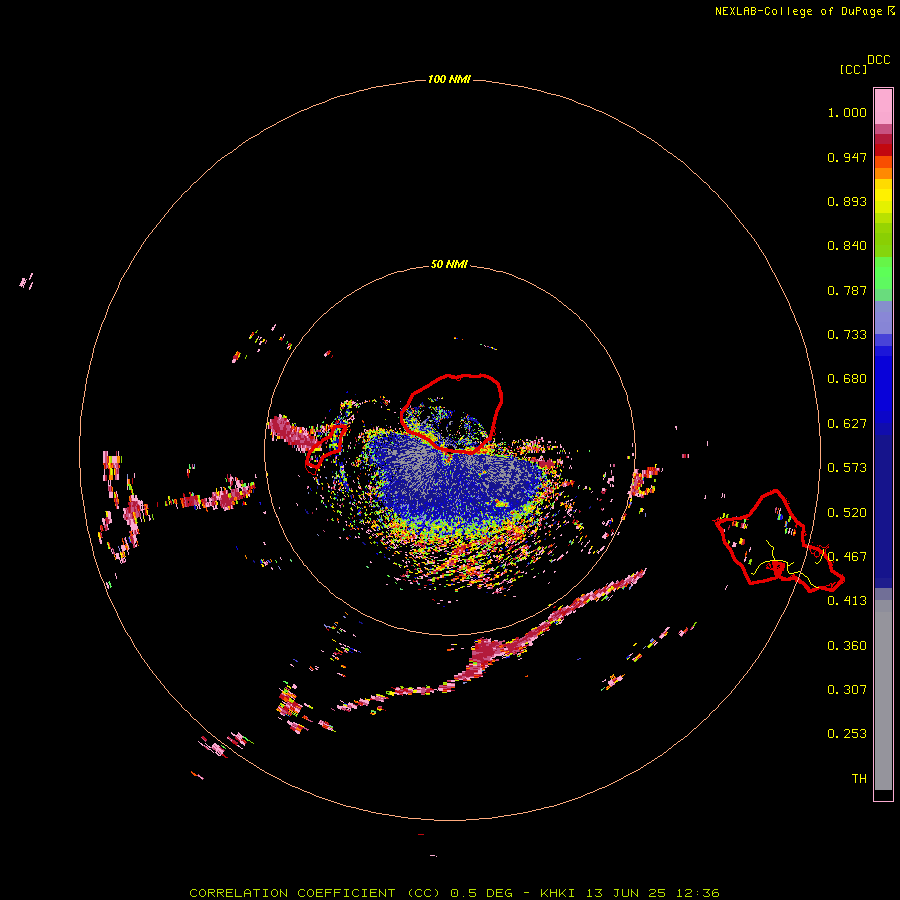Click the 0.253 legend value

click(847, 734)
